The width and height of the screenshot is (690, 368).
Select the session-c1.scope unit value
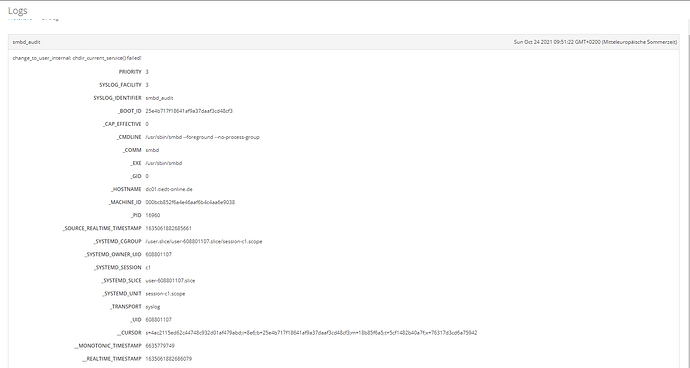coord(165,294)
